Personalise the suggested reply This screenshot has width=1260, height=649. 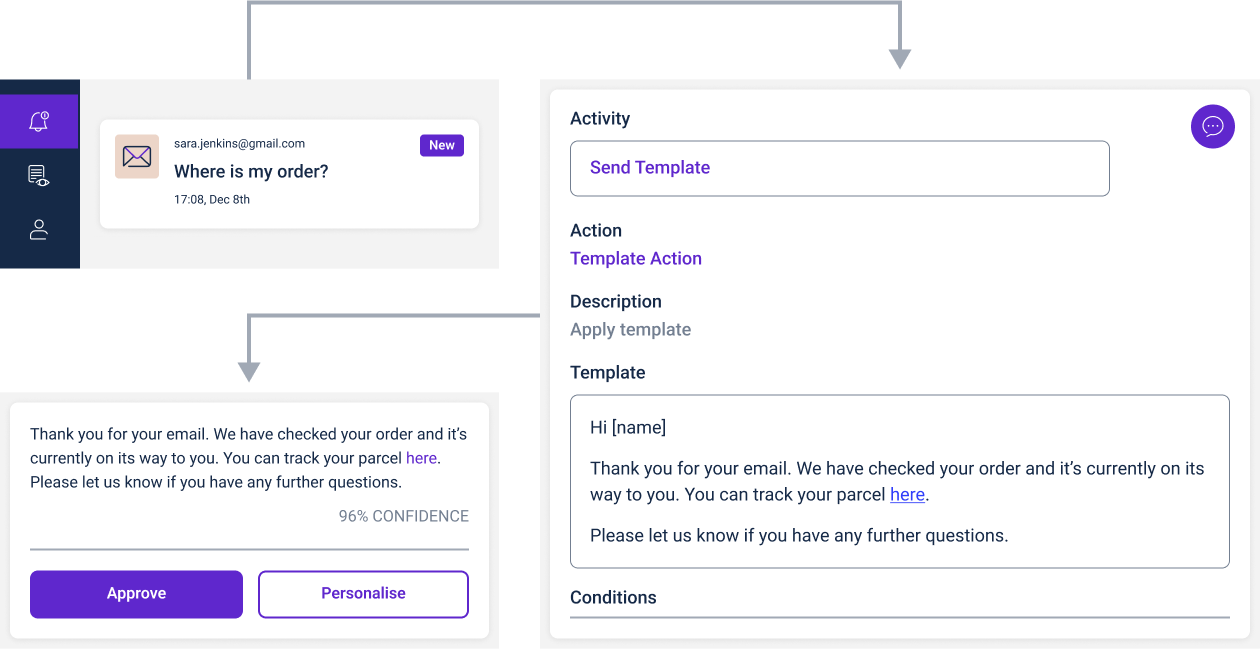click(363, 594)
